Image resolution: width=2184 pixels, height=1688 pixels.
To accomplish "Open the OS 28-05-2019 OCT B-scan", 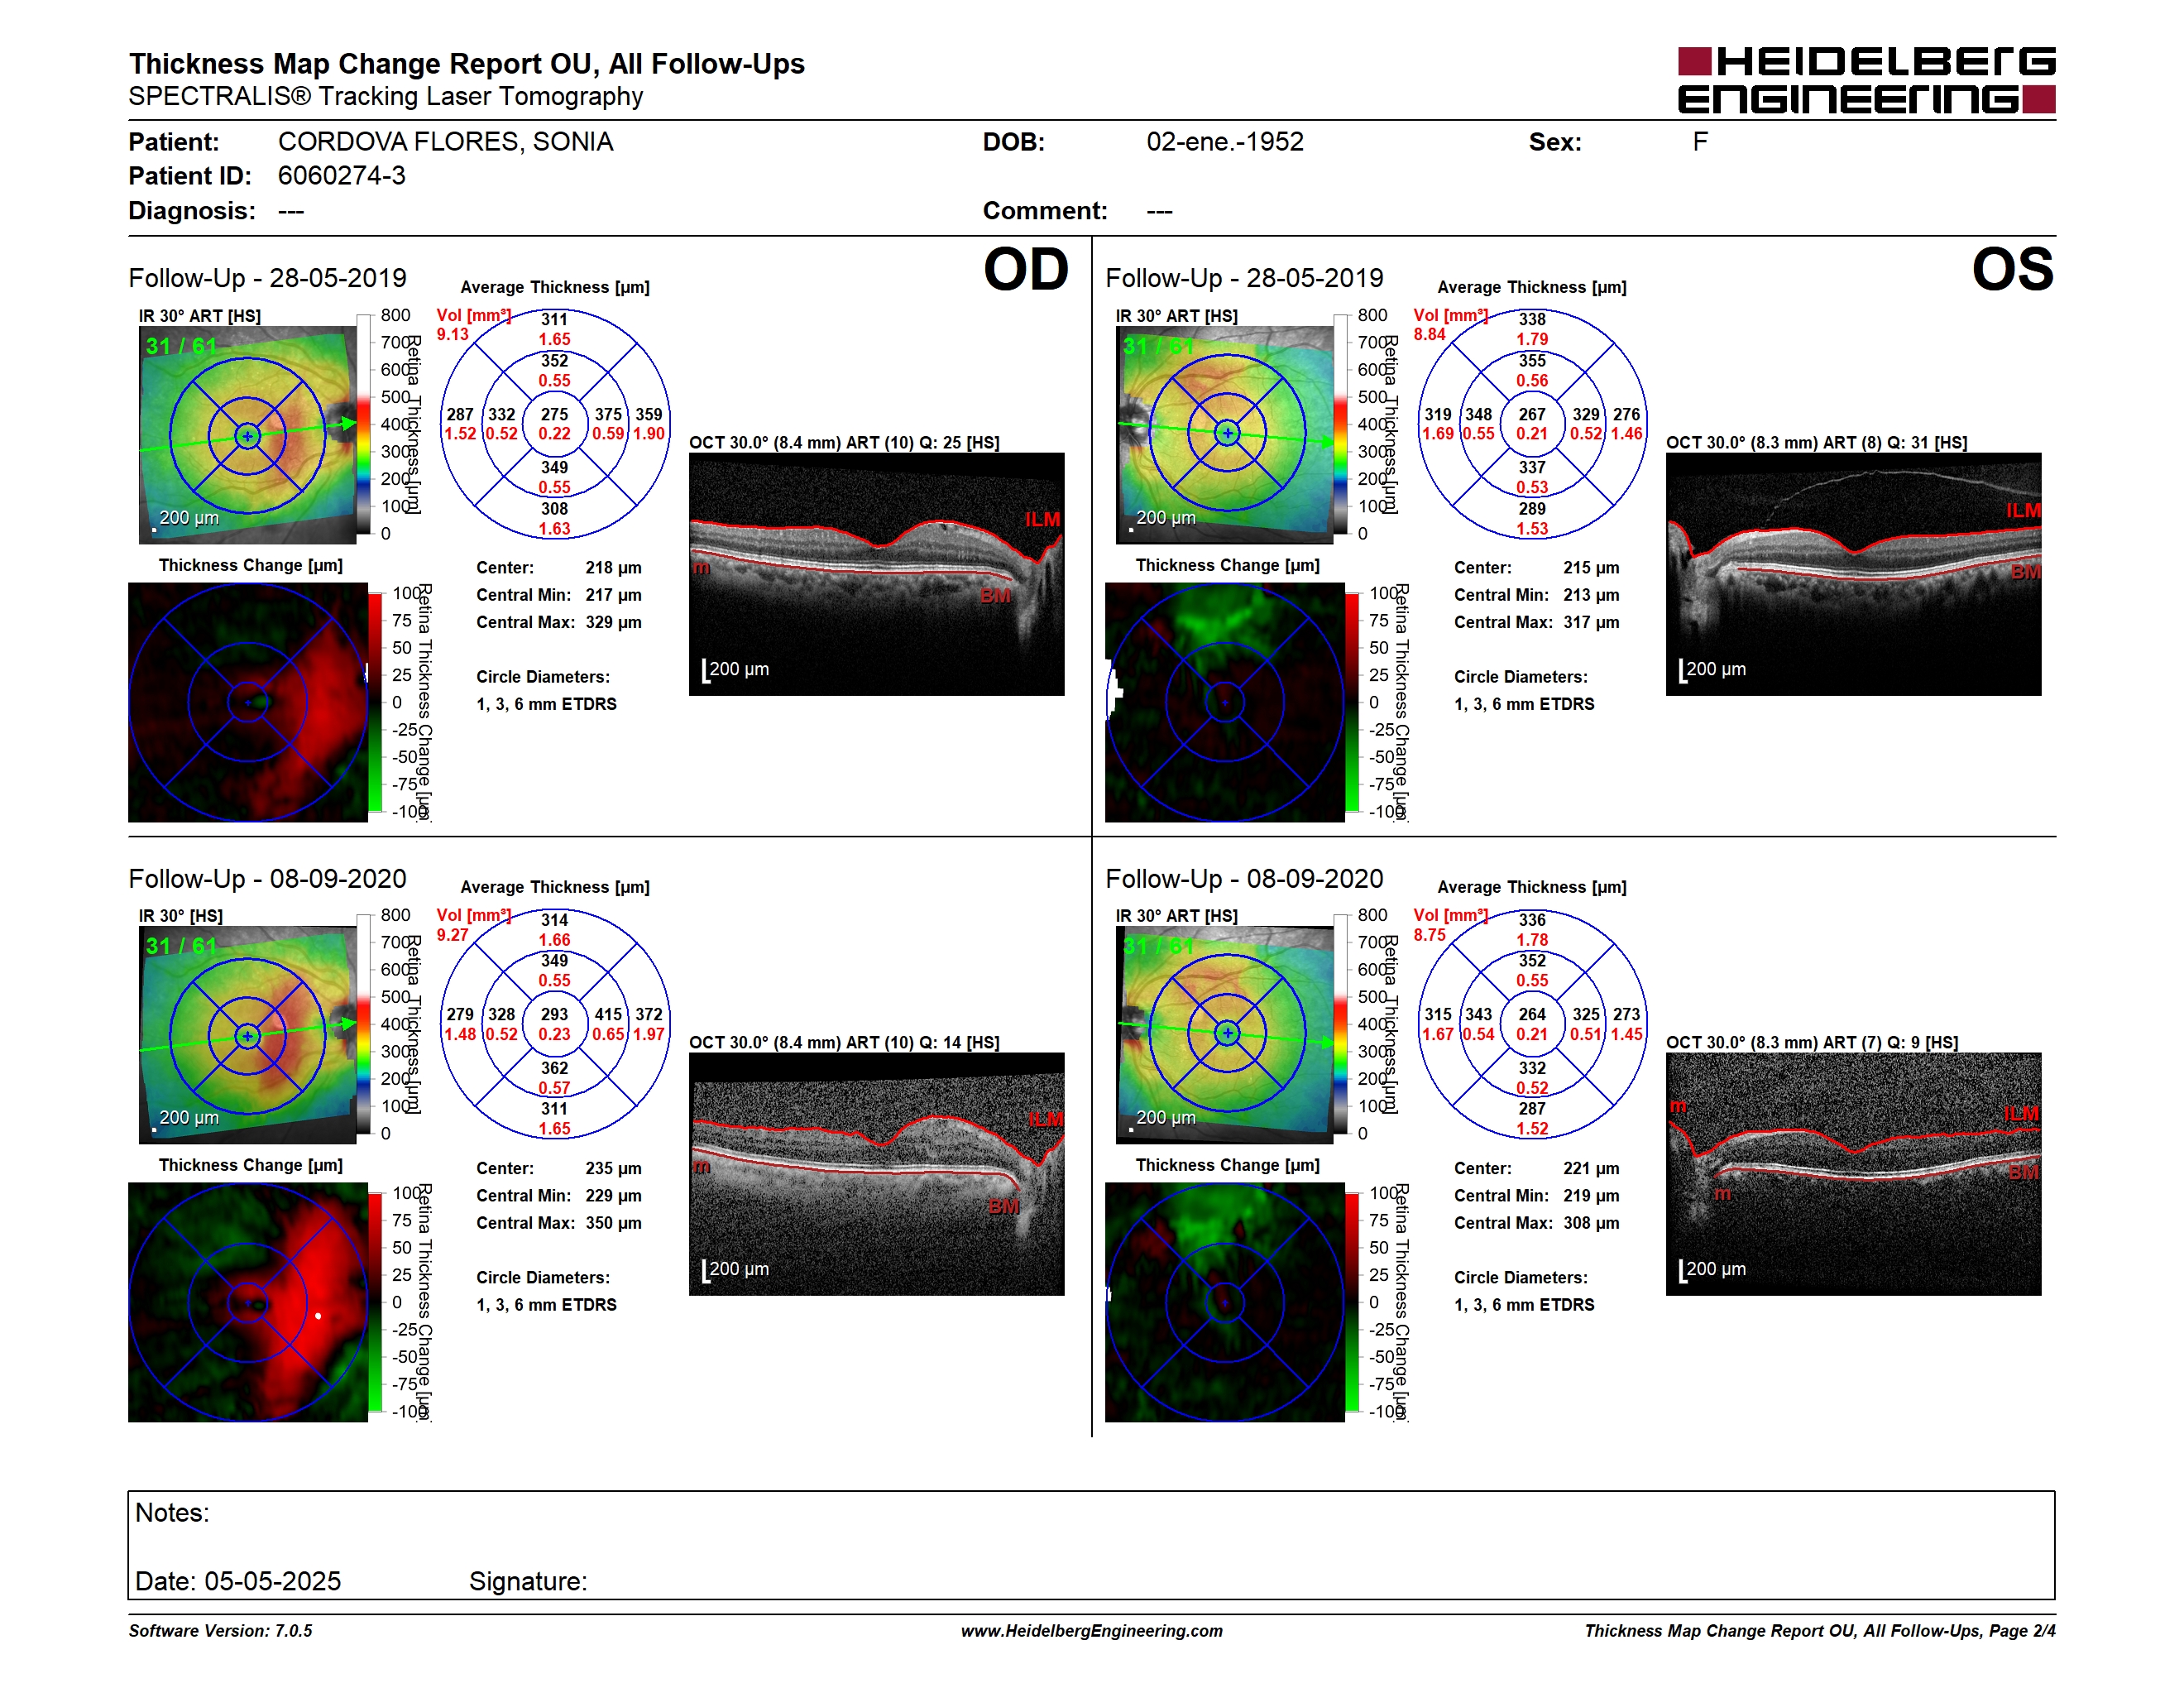I will click(1853, 574).
